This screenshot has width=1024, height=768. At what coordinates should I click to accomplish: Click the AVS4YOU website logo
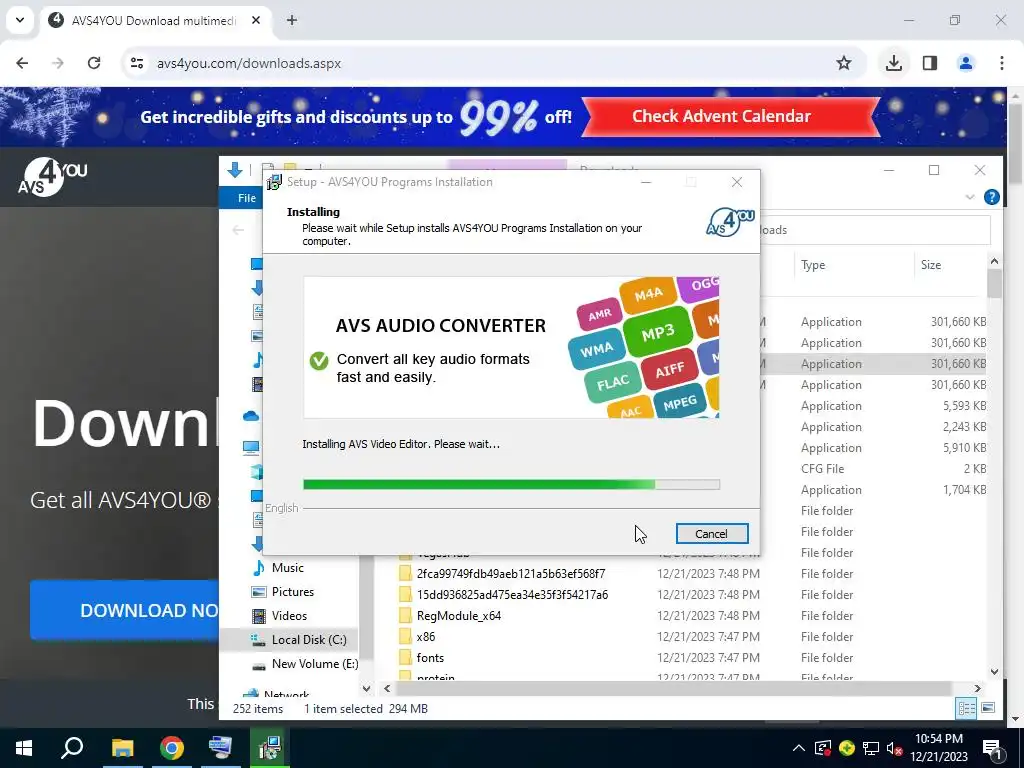[x=52, y=176]
